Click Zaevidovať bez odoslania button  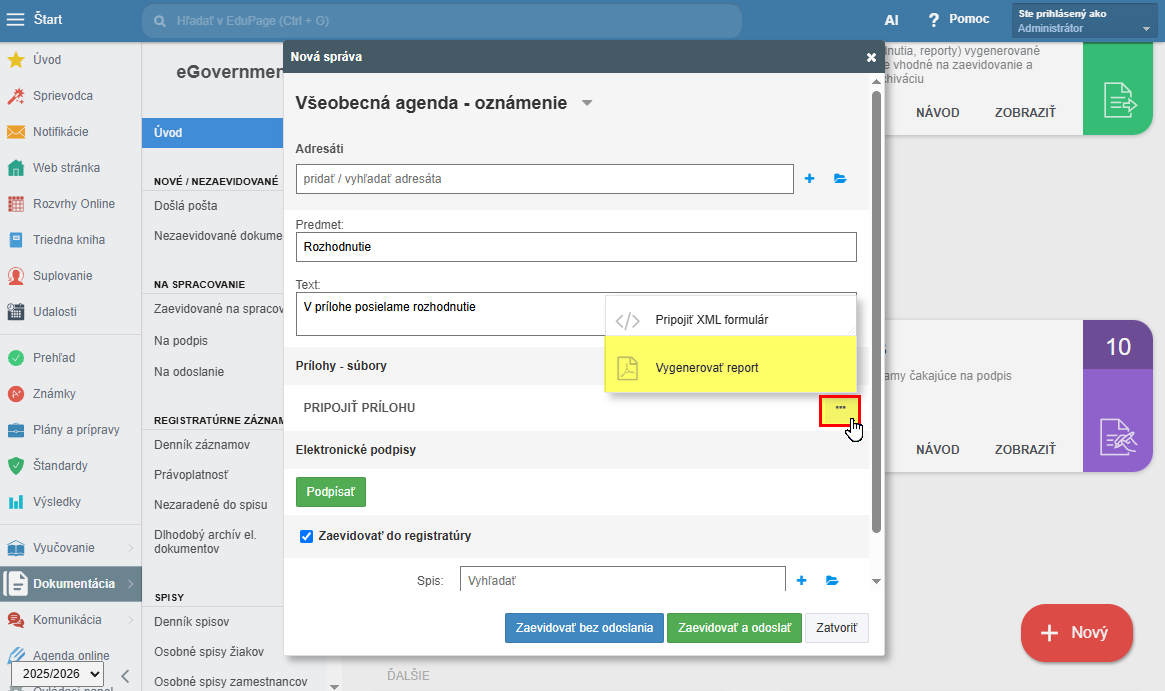(583, 628)
